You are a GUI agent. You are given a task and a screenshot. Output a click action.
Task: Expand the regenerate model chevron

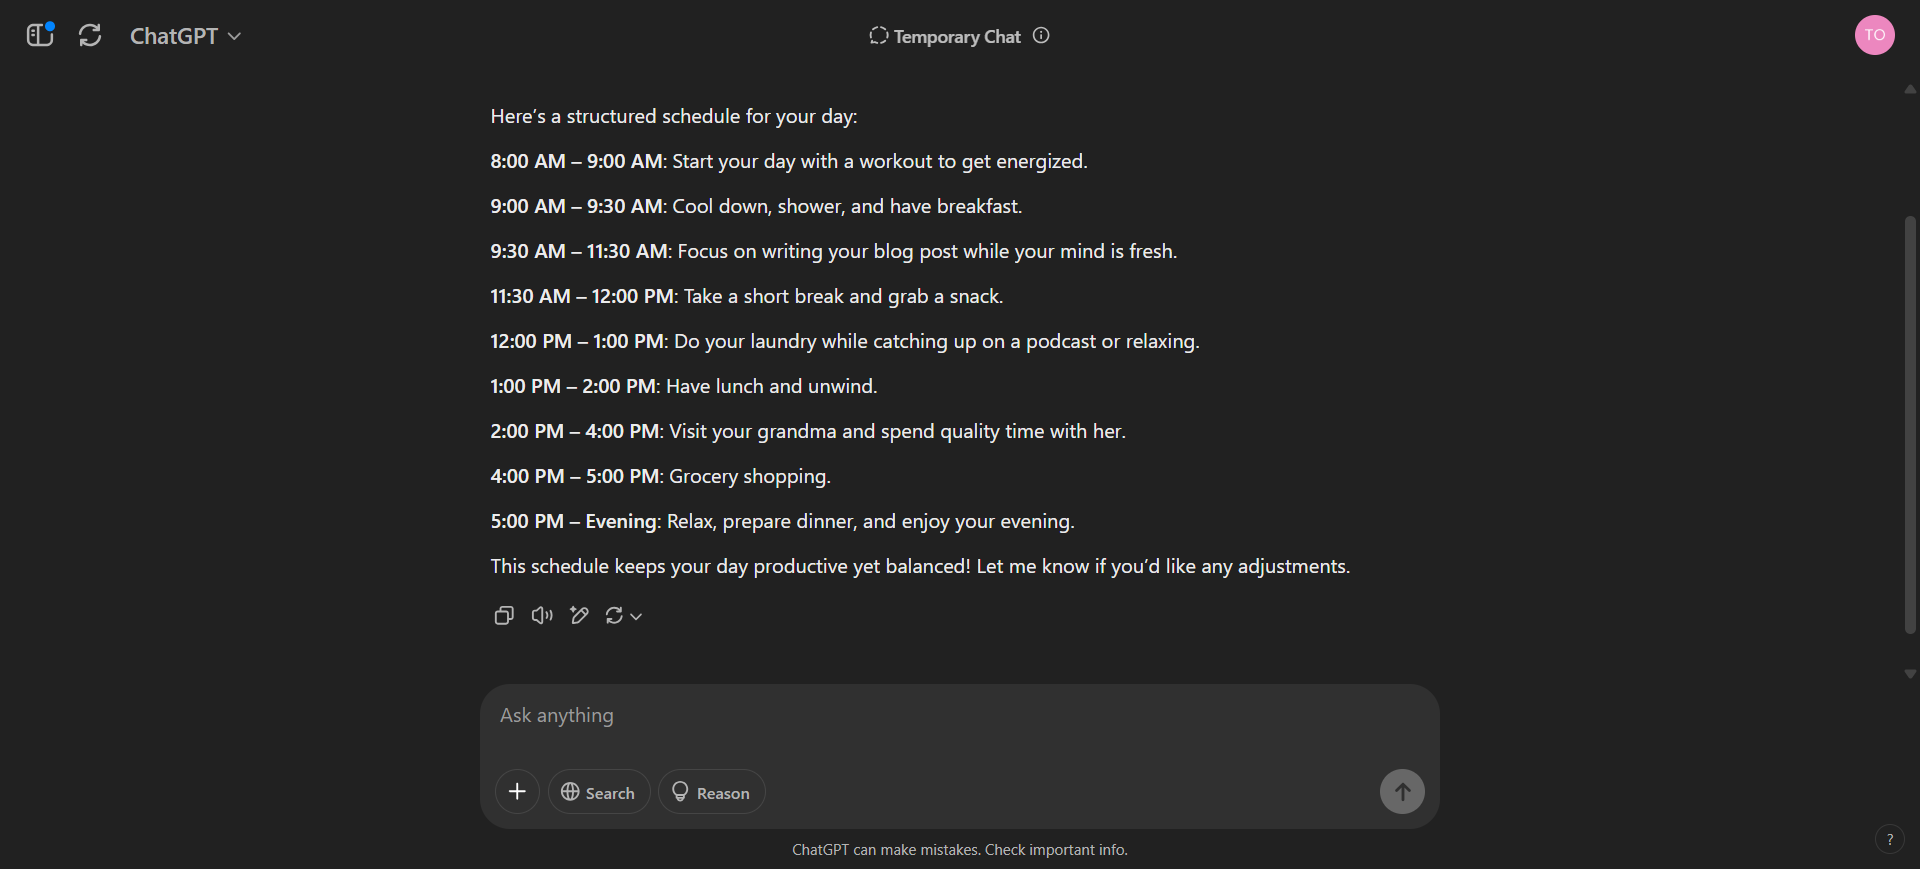pos(636,616)
